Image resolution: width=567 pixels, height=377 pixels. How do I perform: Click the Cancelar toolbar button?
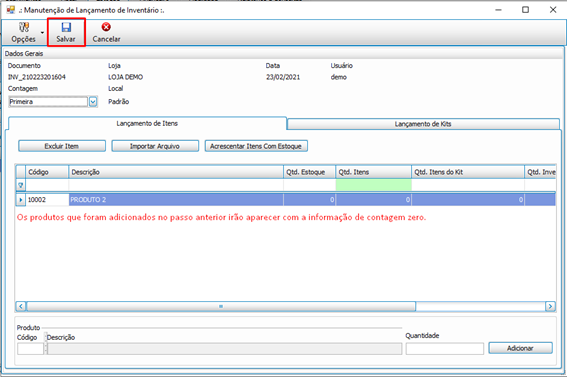click(106, 33)
